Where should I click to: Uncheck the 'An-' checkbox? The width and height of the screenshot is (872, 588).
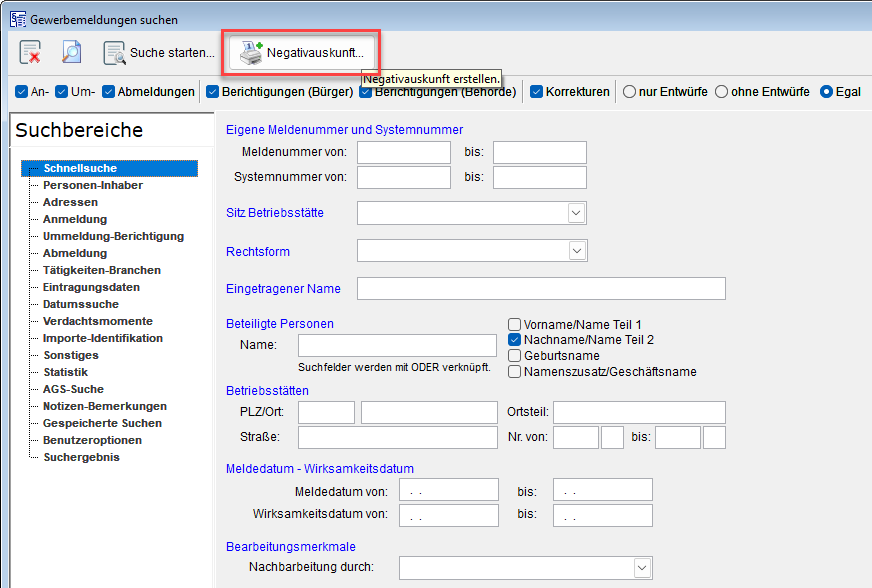click(x=22, y=92)
